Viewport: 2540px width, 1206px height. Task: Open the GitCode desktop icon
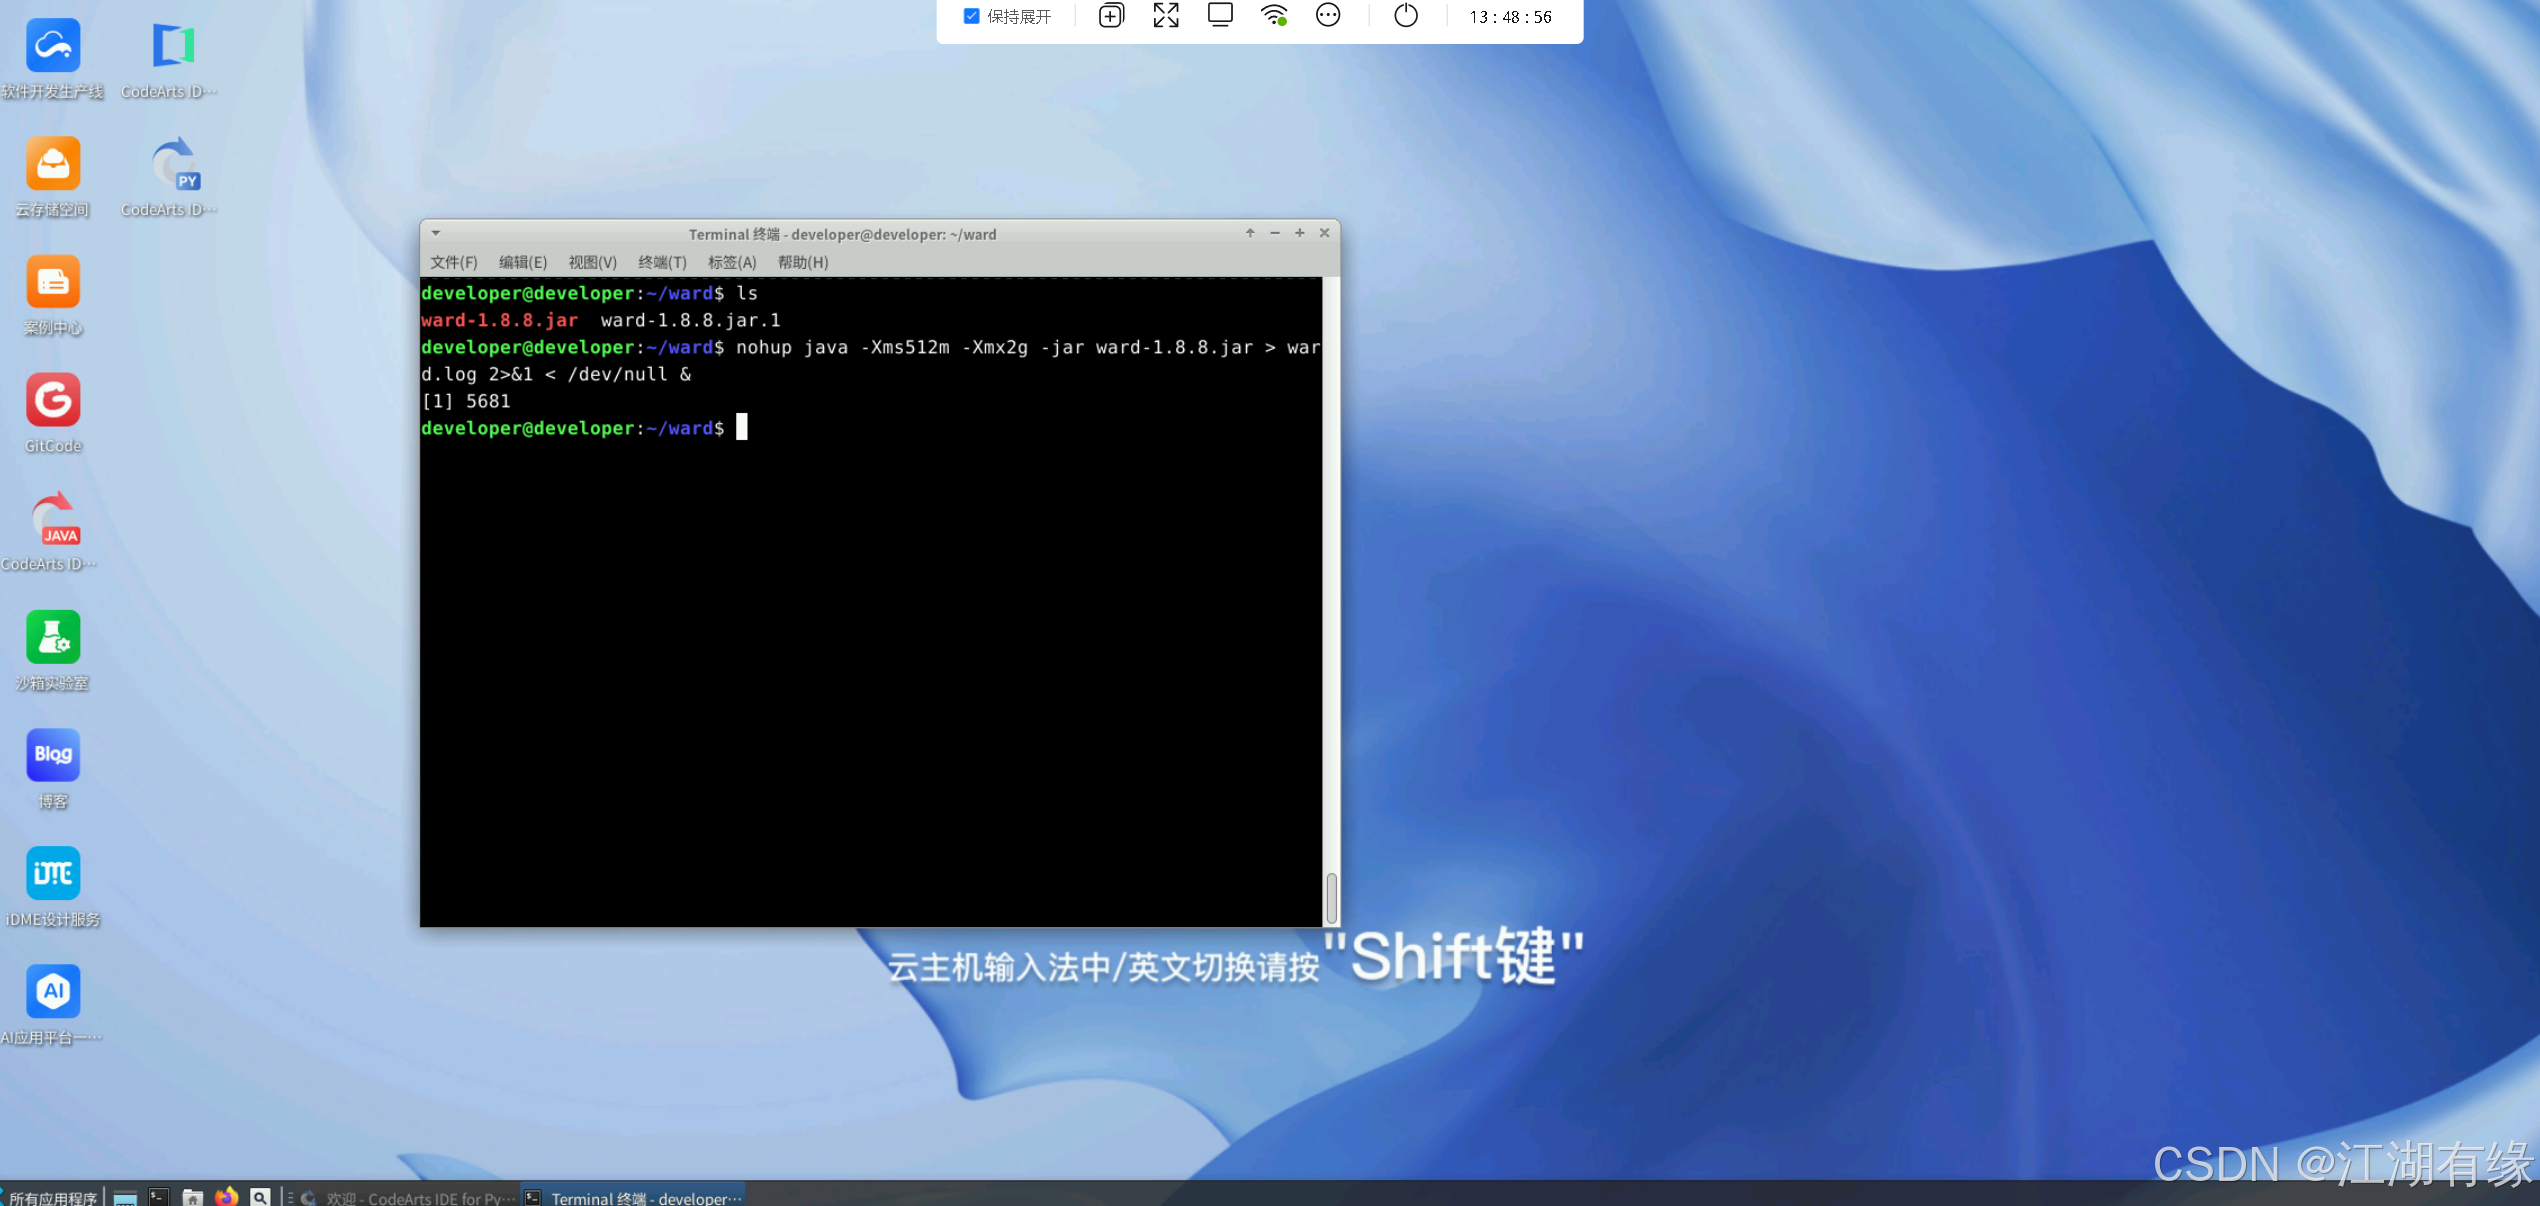(53, 402)
